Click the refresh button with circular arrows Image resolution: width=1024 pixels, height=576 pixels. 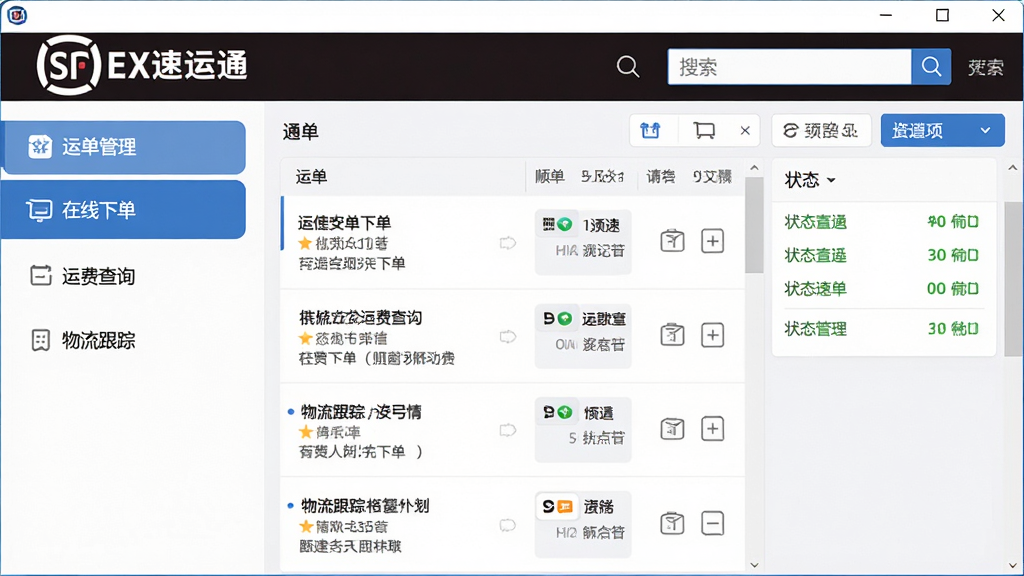click(822, 131)
